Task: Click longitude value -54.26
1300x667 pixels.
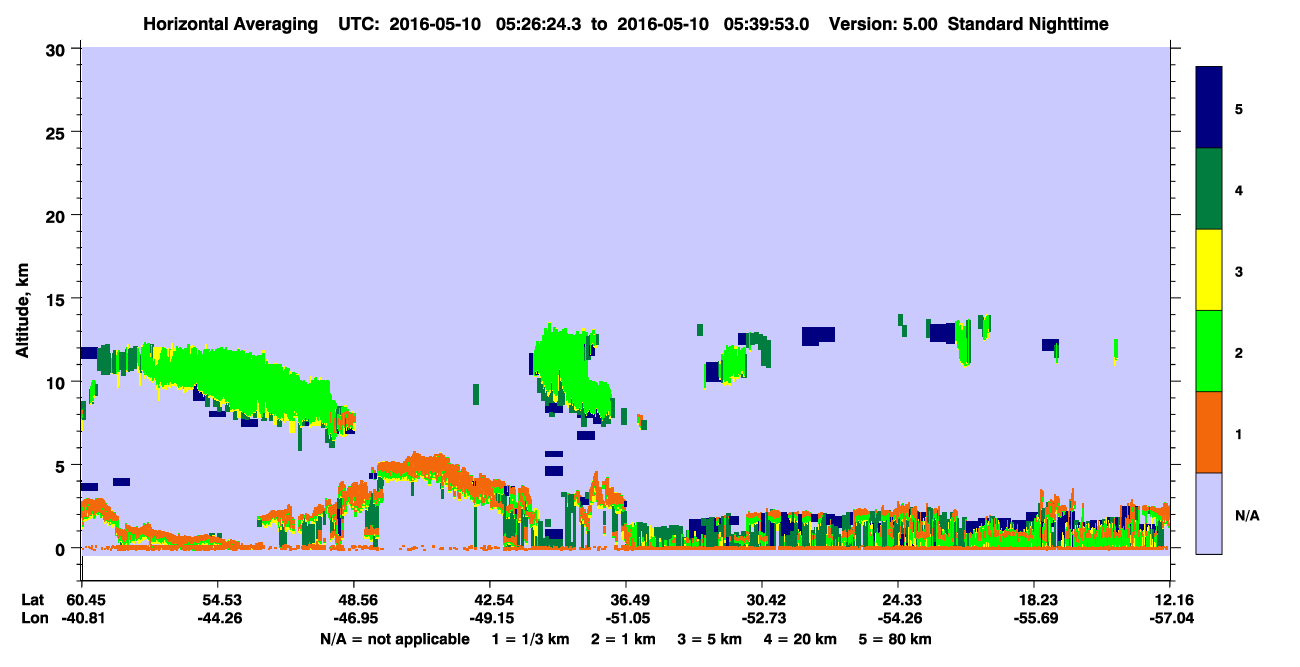Action: (x=898, y=618)
